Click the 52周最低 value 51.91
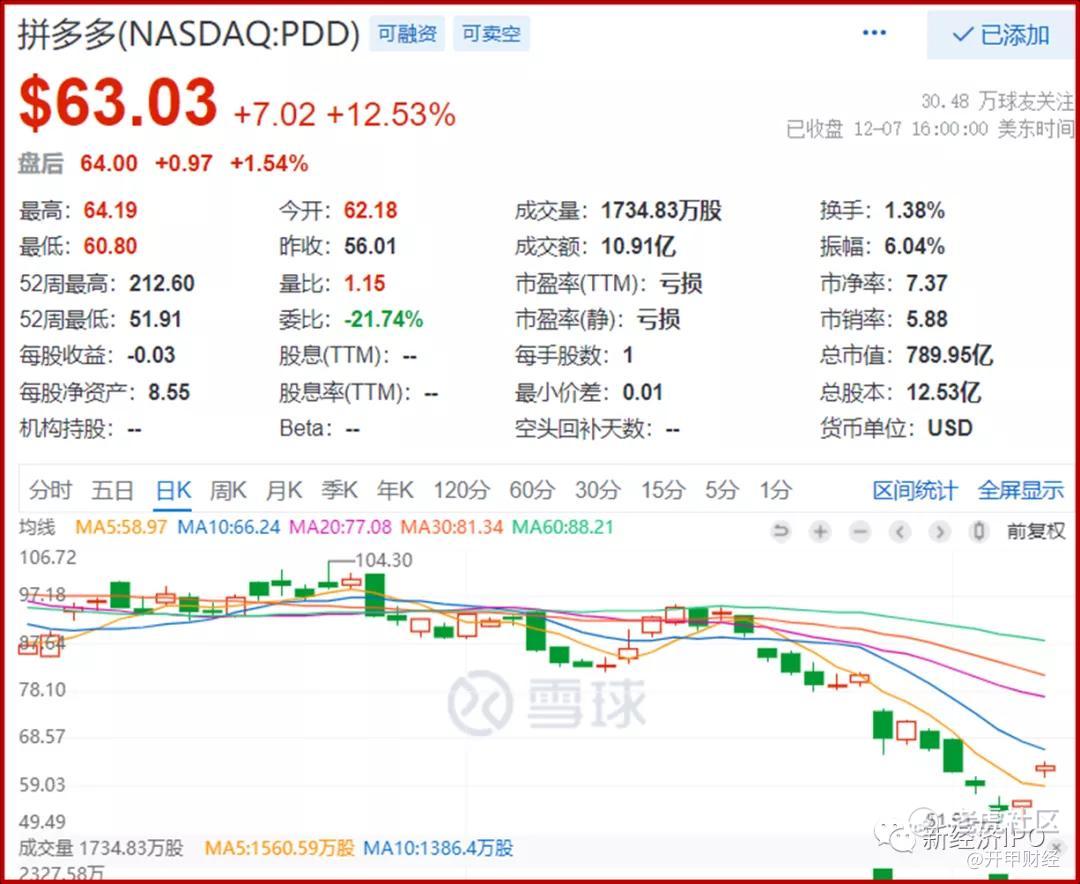This screenshot has width=1080, height=884. [x=156, y=320]
